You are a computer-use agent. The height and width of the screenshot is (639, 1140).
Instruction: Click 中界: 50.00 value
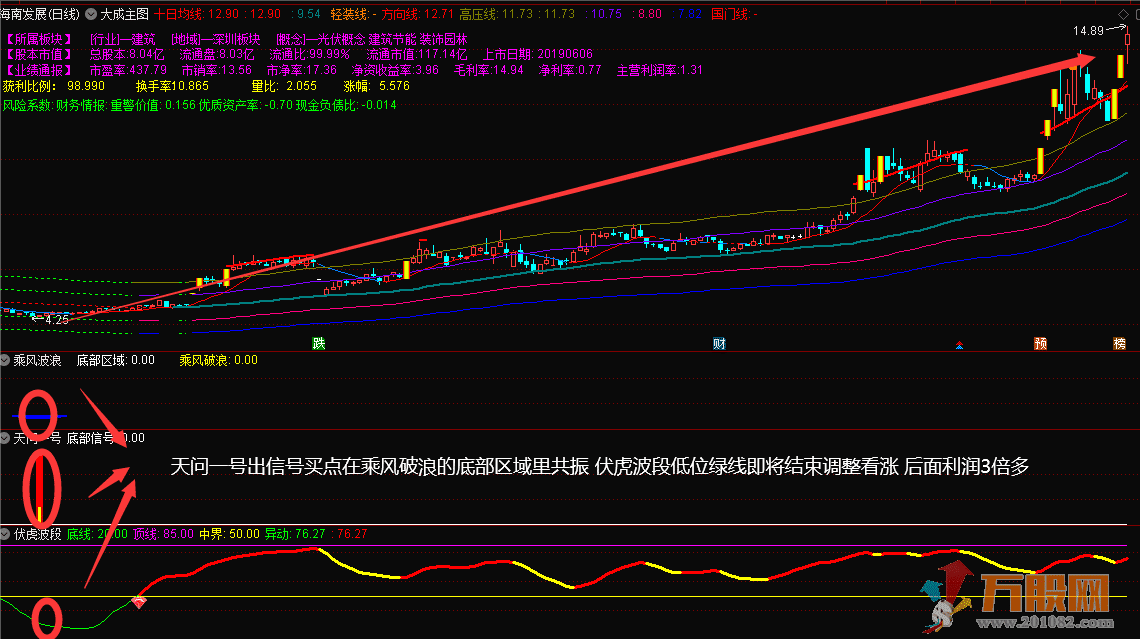pyautogui.click(x=229, y=534)
